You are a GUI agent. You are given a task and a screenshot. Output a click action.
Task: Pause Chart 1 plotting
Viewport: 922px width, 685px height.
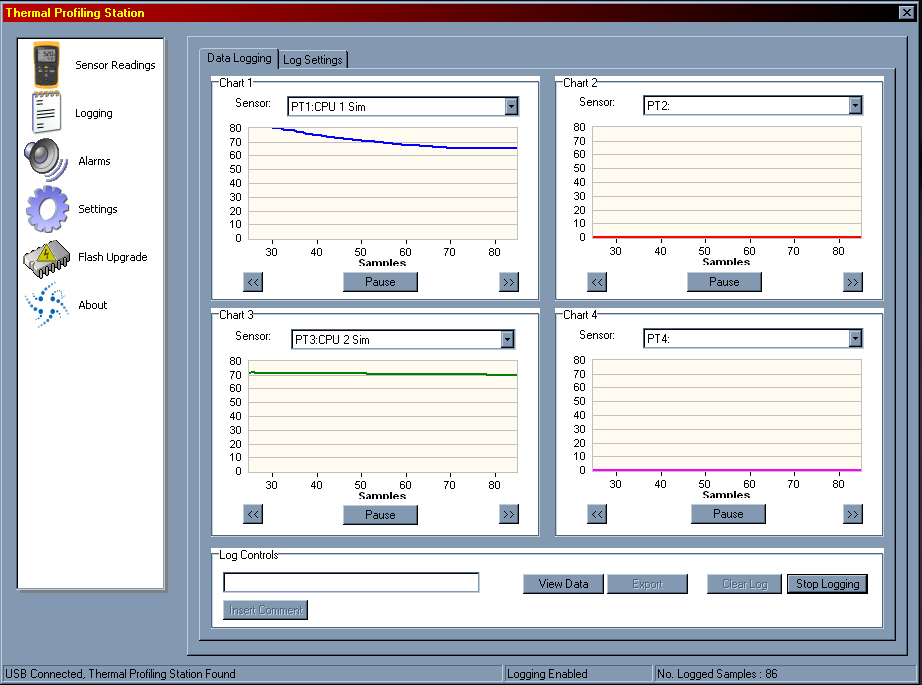pyautogui.click(x=380, y=282)
